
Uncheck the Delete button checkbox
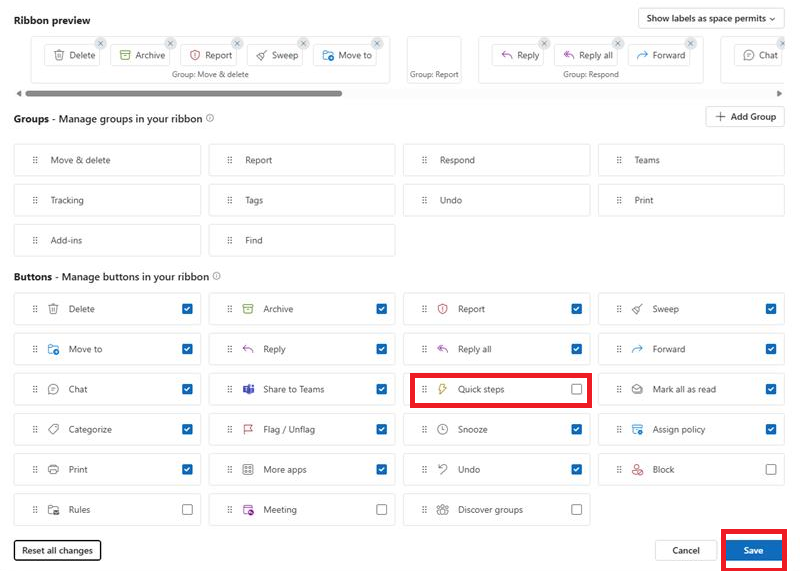tap(187, 309)
